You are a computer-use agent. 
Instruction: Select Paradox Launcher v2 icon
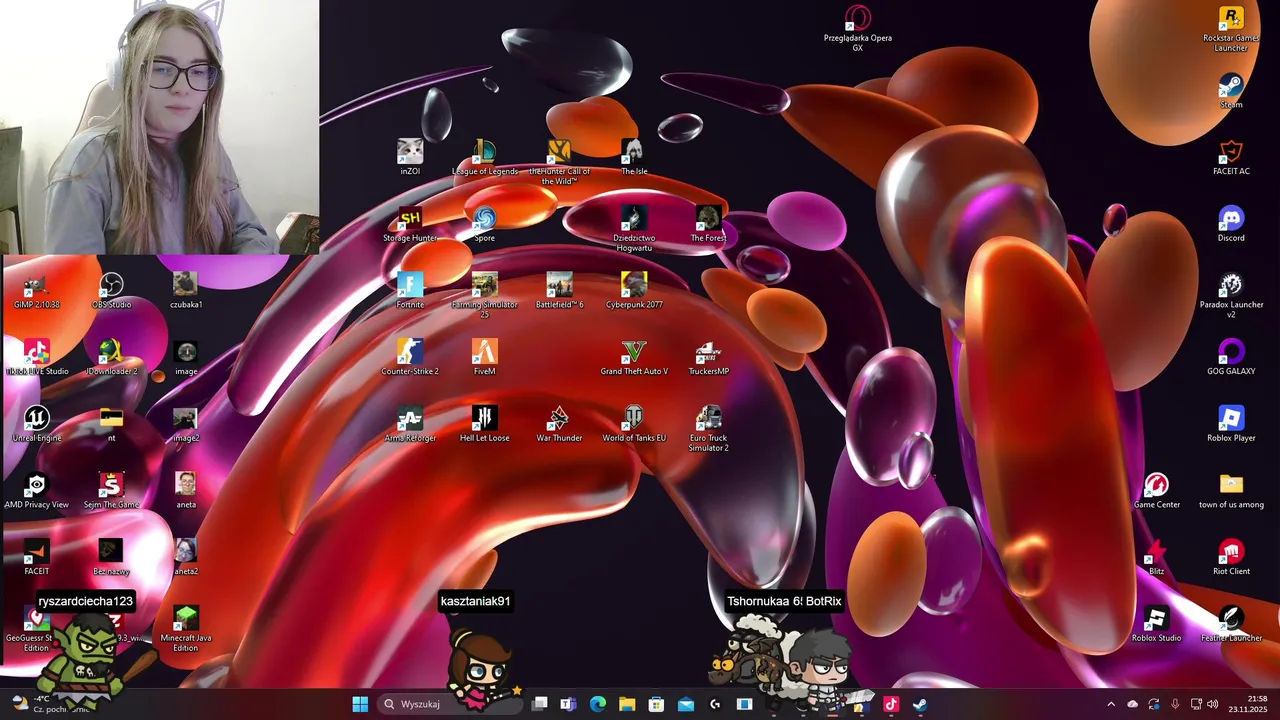click(1231, 296)
